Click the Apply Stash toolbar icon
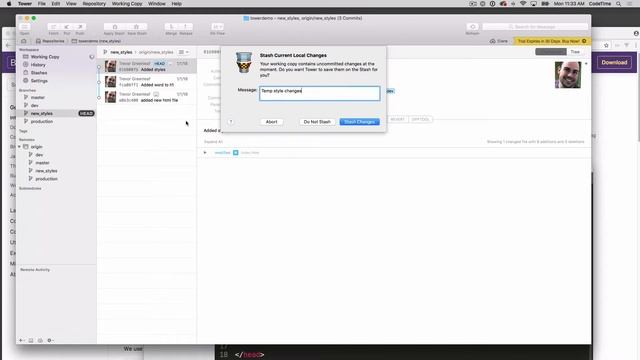 114,27
